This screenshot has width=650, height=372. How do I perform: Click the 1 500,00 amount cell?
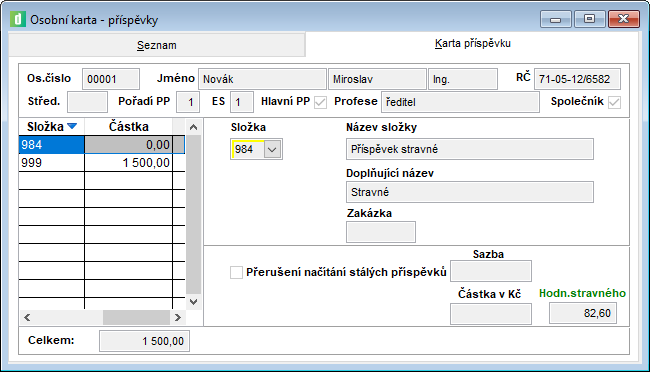[129, 163]
